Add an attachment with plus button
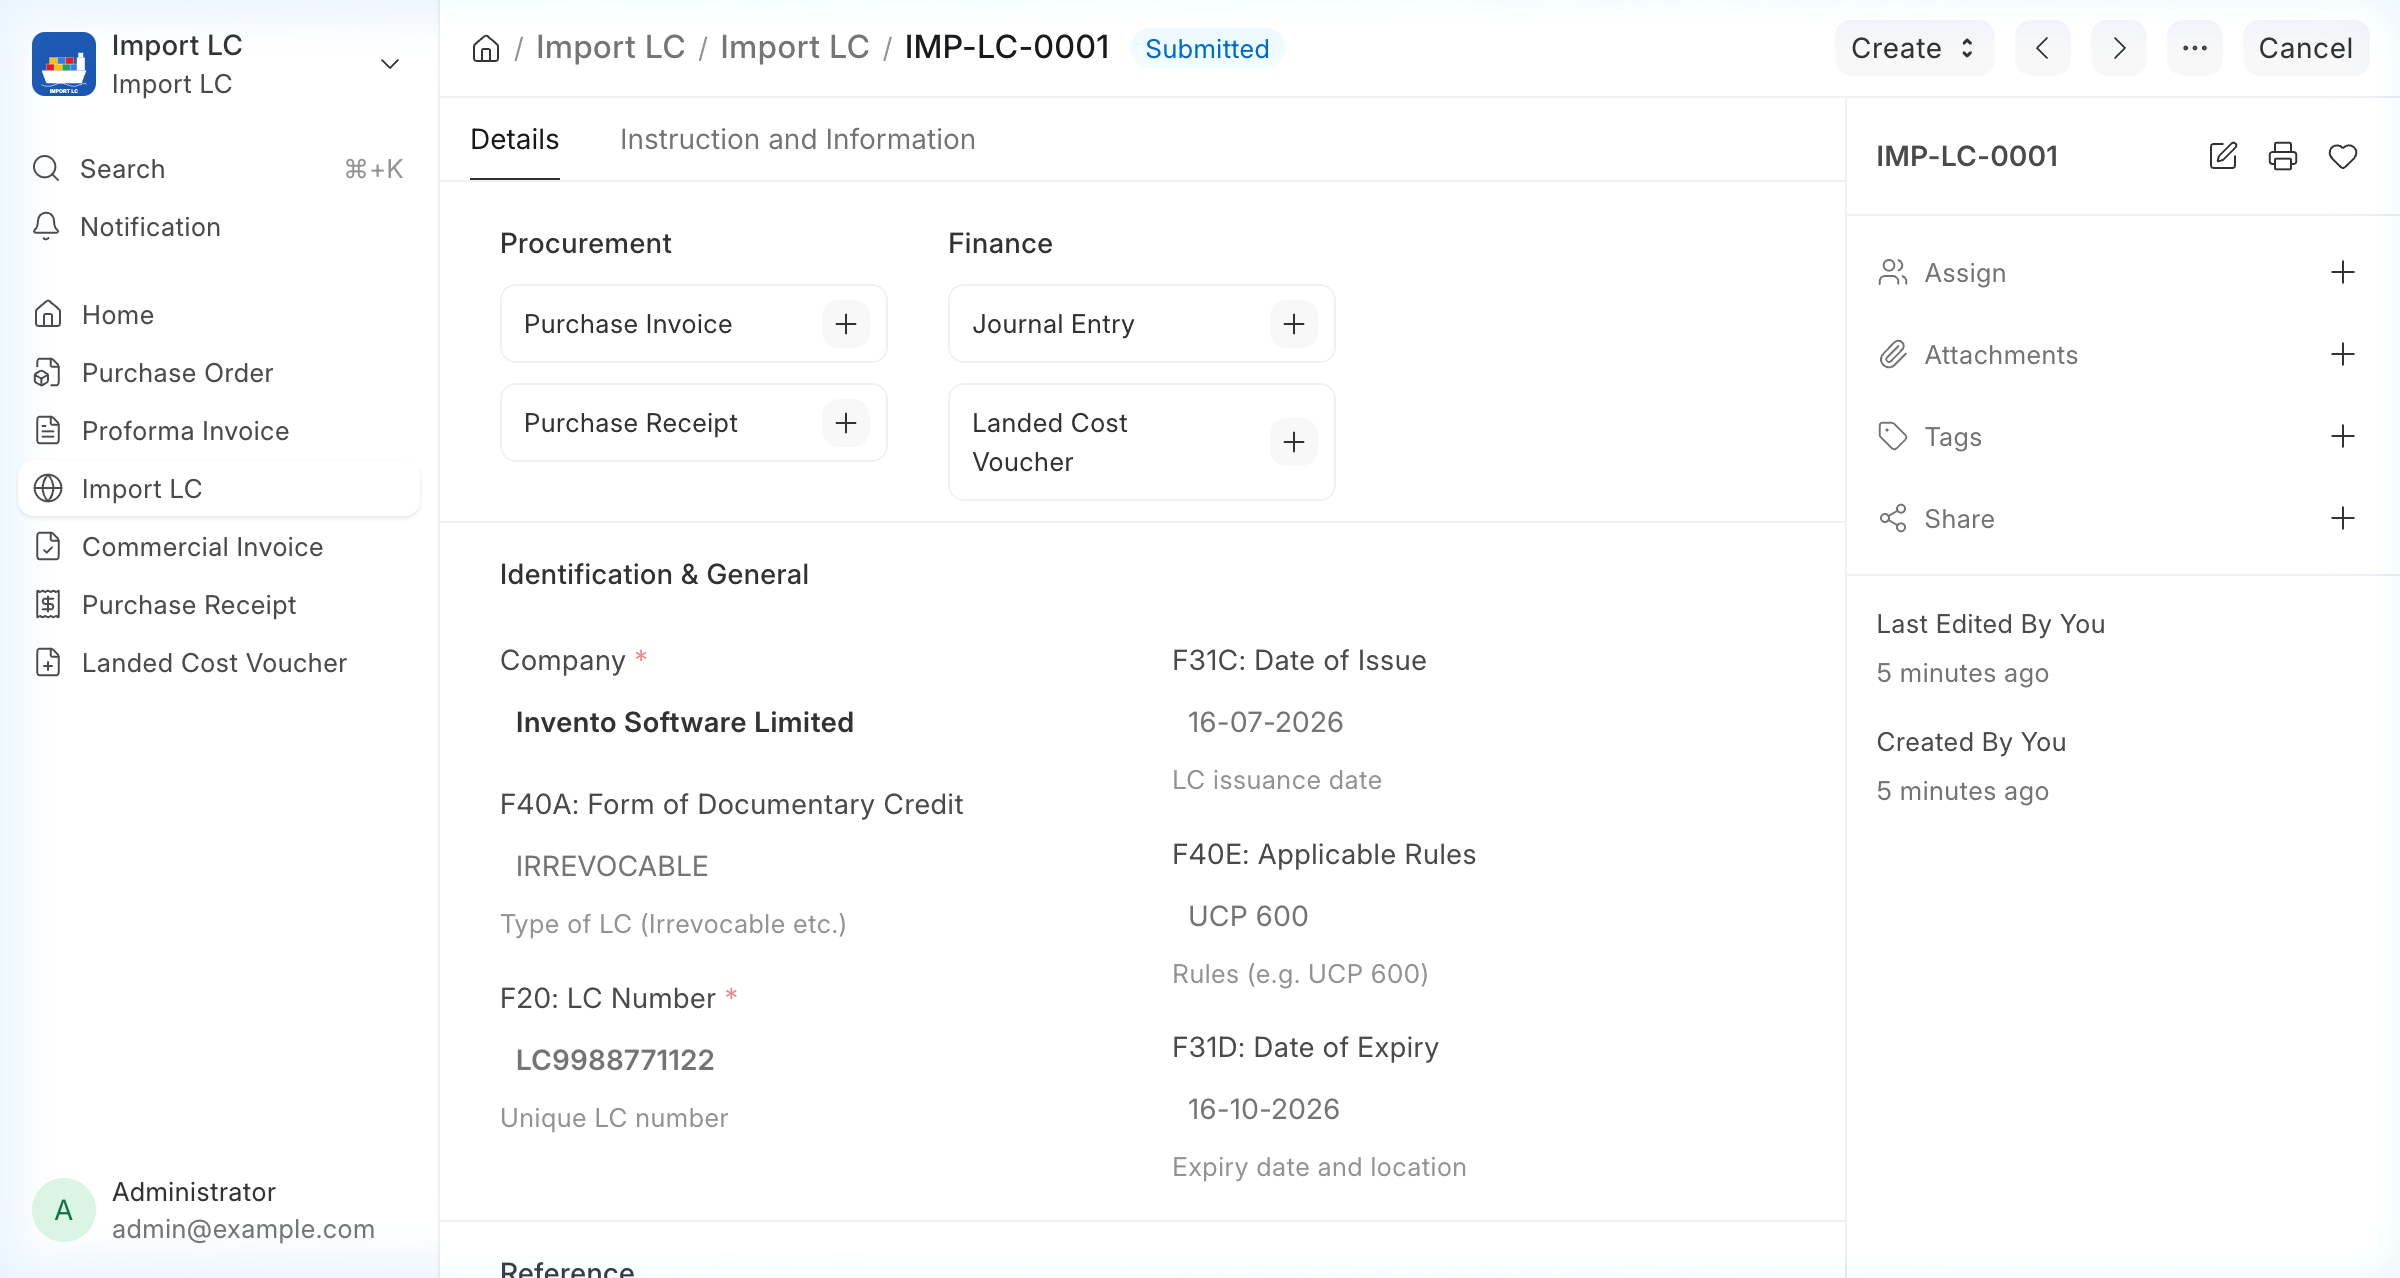The width and height of the screenshot is (2400, 1278). point(2343,355)
